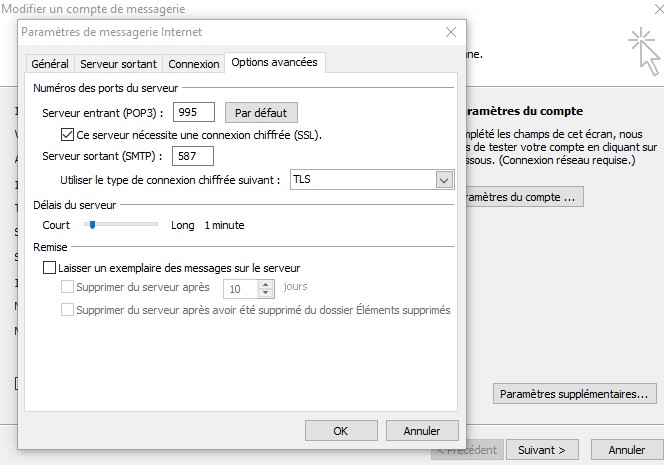
Task: Open the TLS encryption type dropdown
Action: click(x=444, y=180)
